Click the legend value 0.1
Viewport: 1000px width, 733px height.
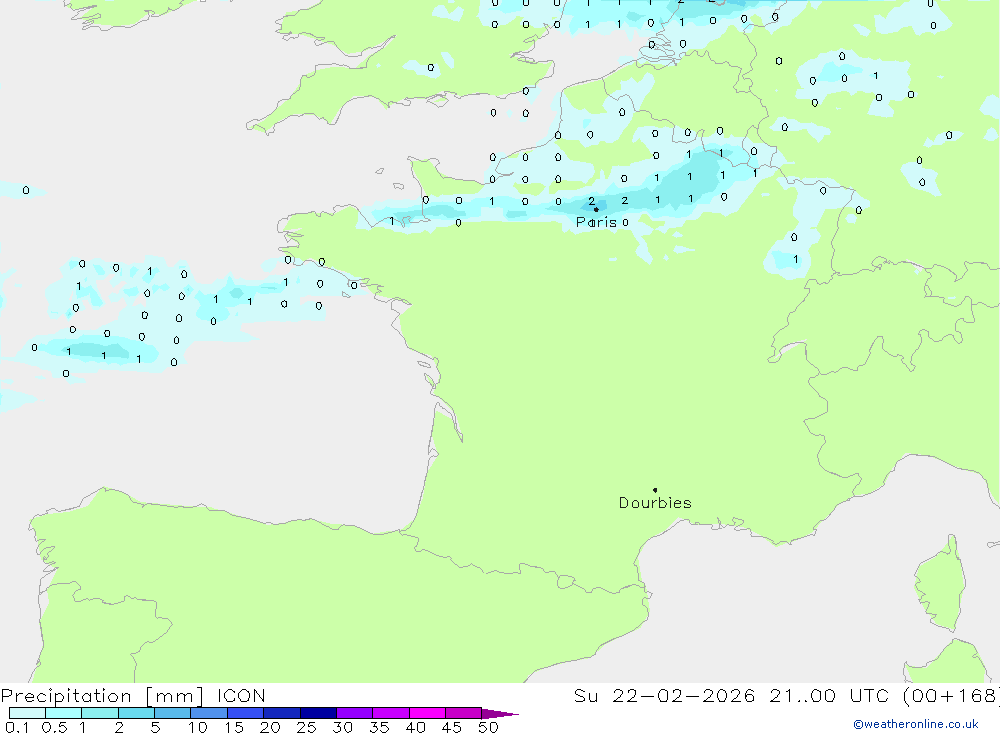tap(17, 727)
